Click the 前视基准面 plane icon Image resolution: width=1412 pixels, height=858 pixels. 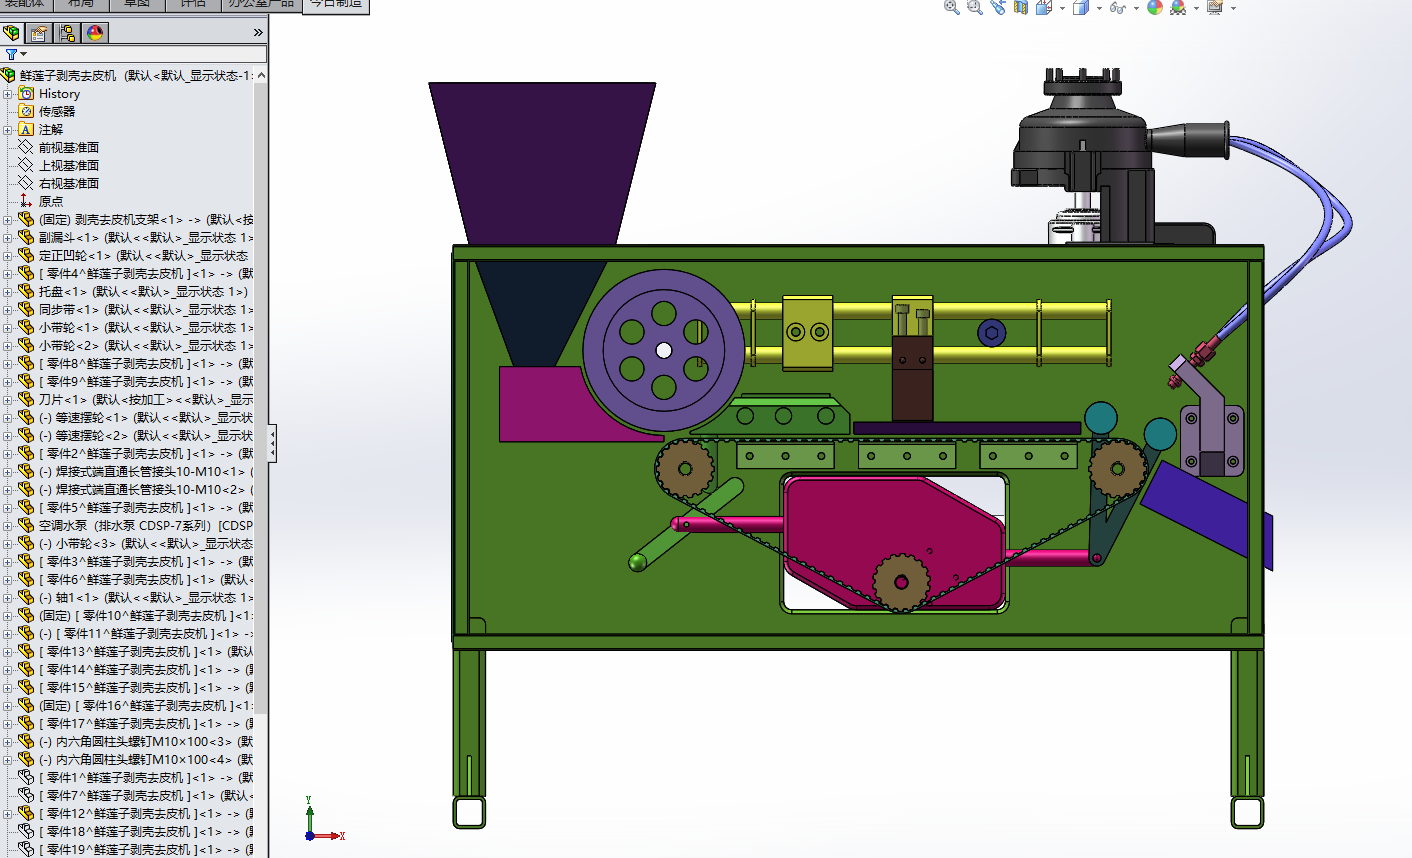26,147
